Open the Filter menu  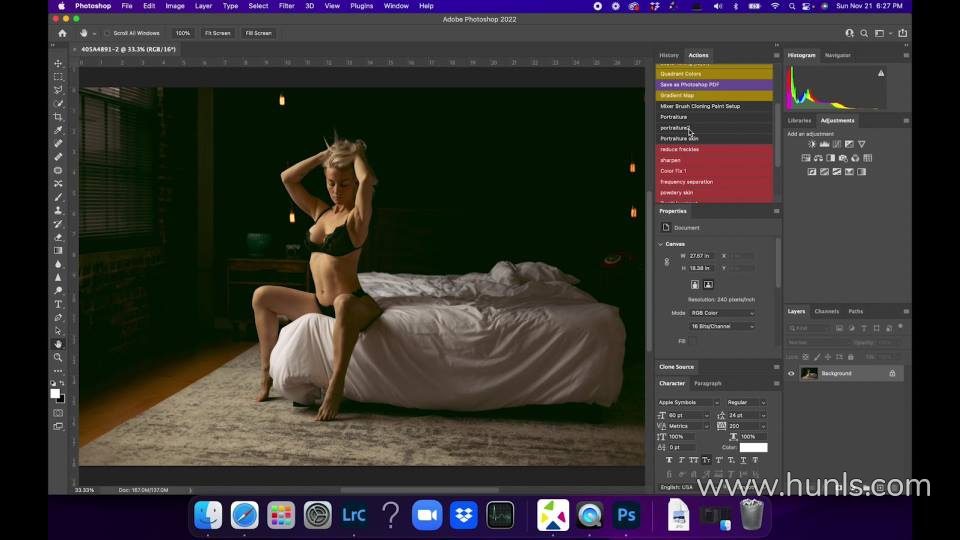[286, 6]
